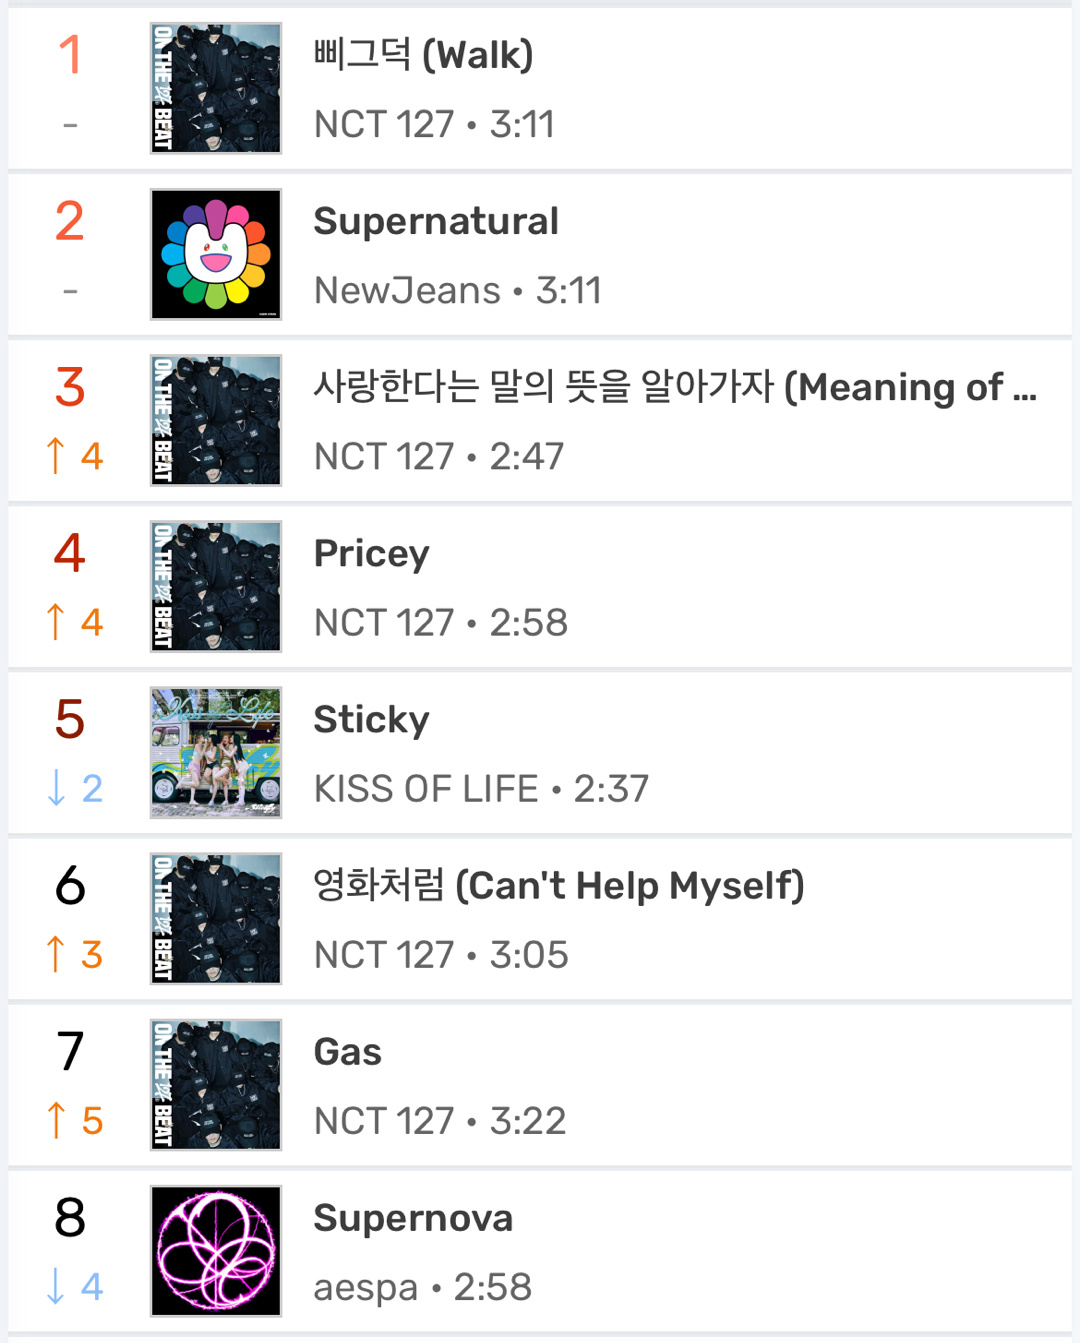This screenshot has width=1080, height=1343.
Task: Click the down arrow rank change for Sticky
Action: click(56, 788)
